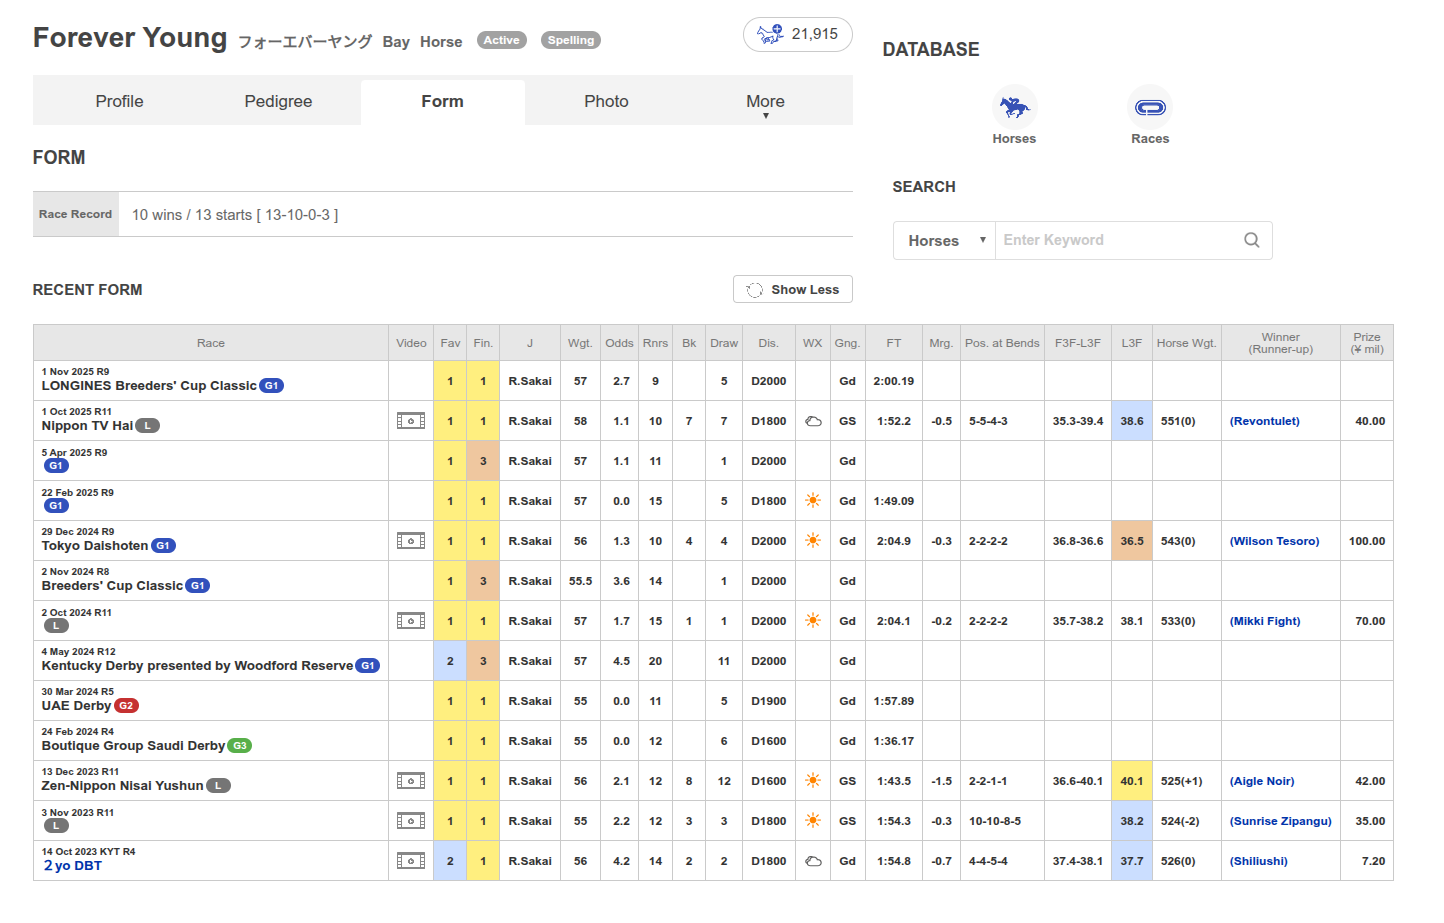Switch to the Pedigree tab
The image size is (1444, 923).
click(278, 102)
